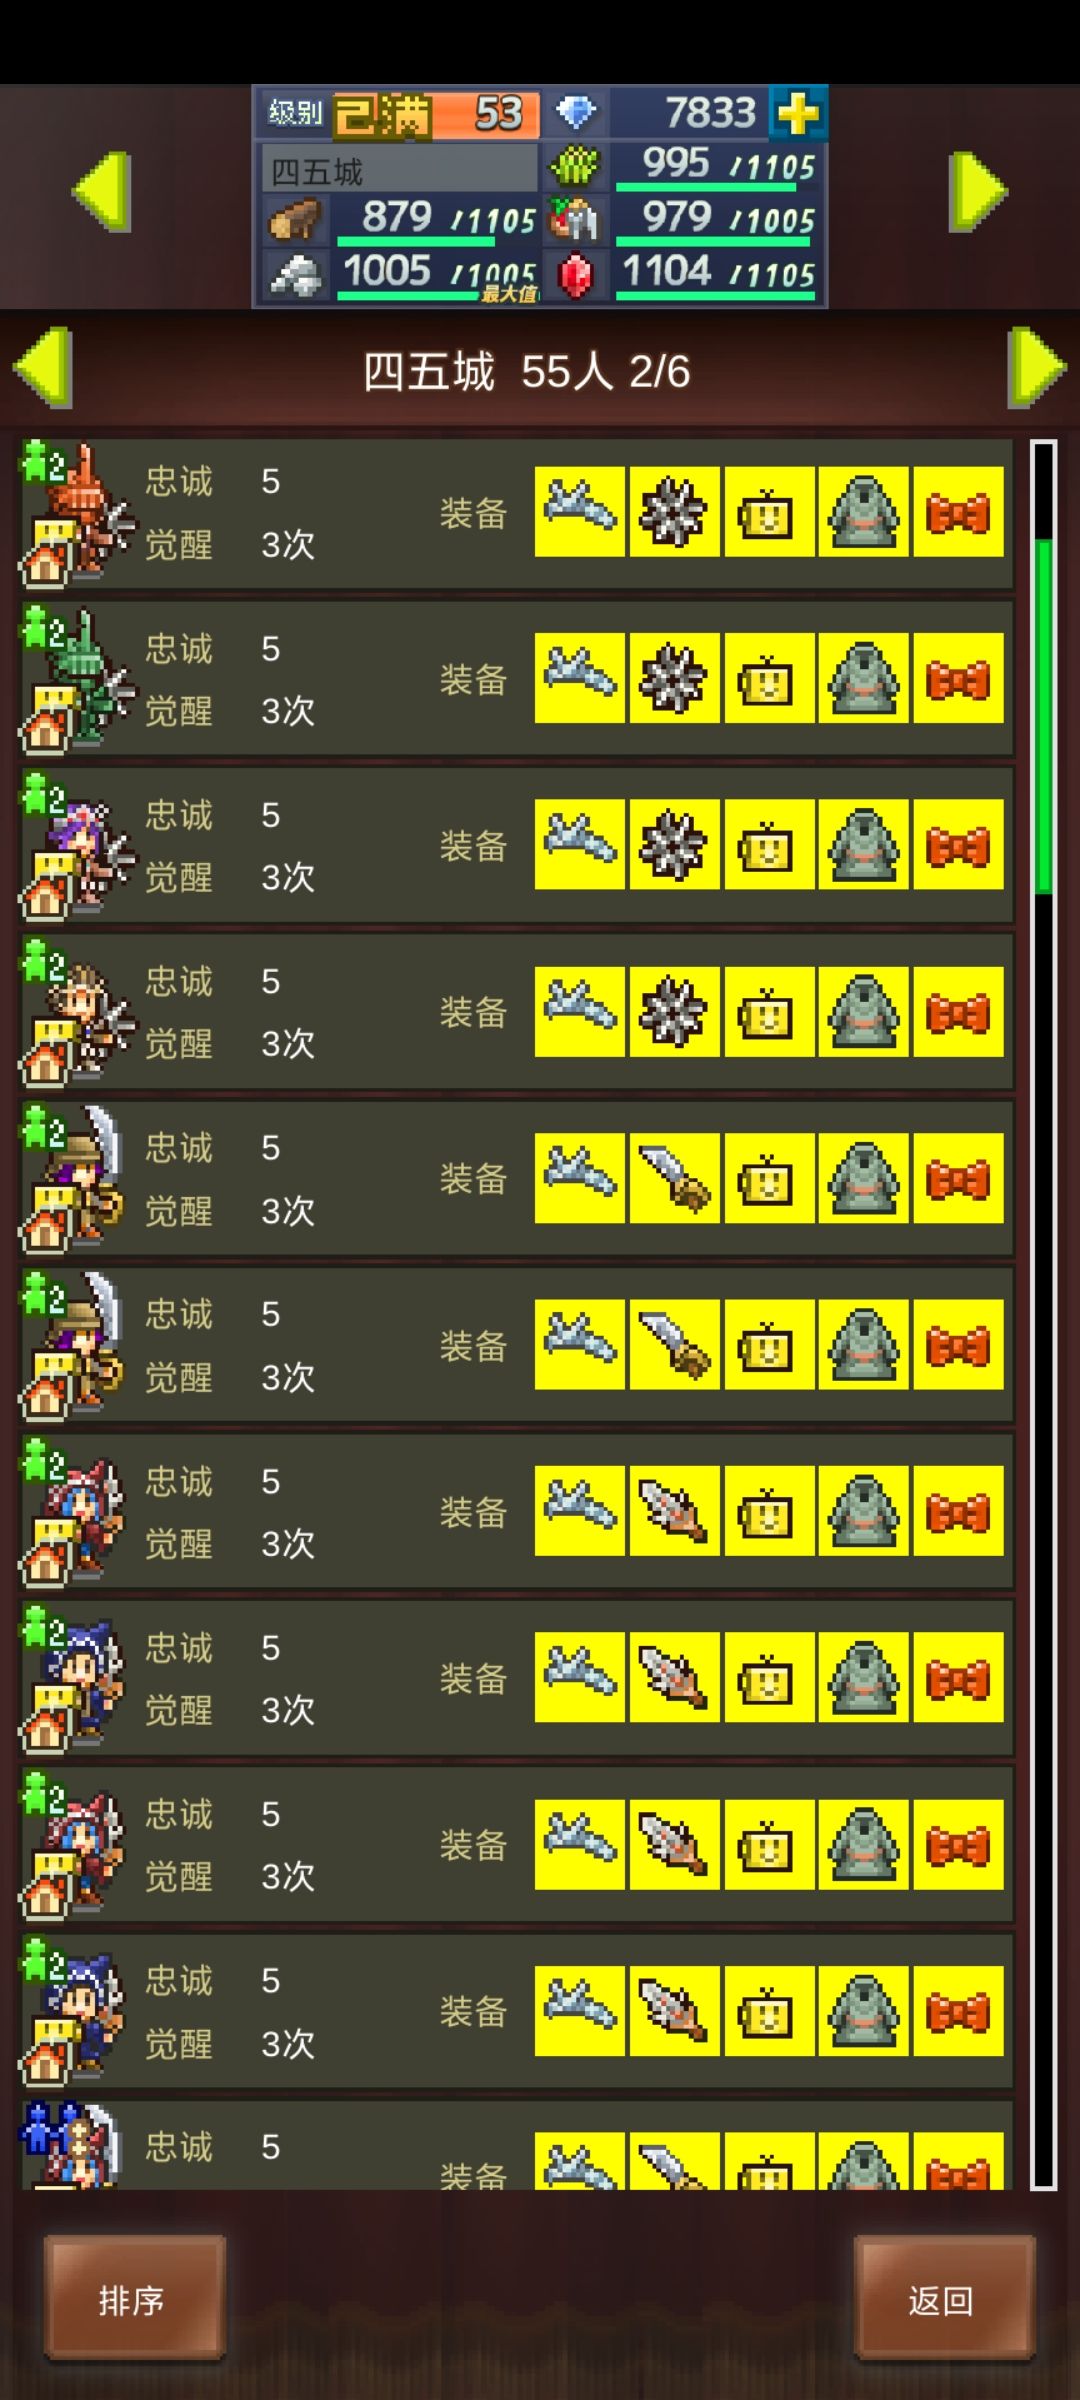Click the green vertical scrollbar
1080x2400 pixels.
pos(1044,715)
